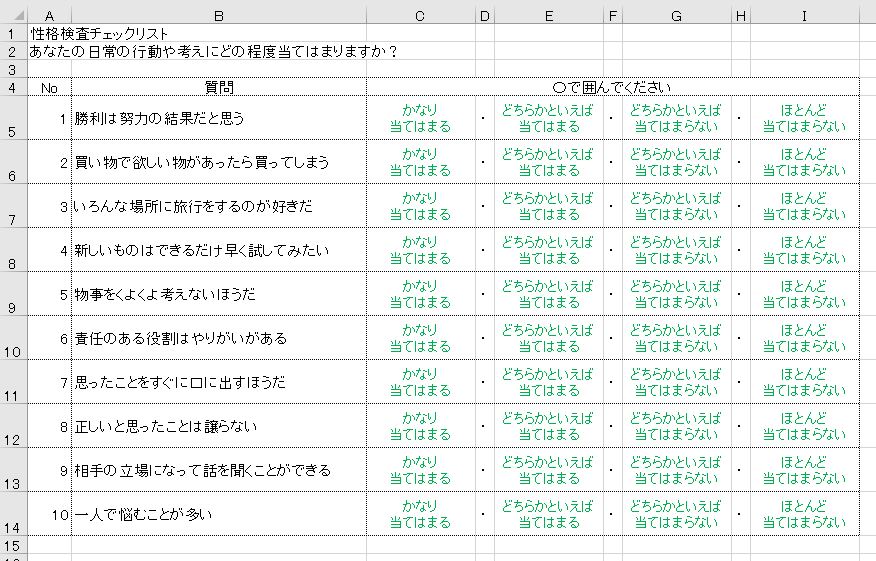This screenshot has height=561, width=876.
Task: Click question 正しいと思ったことは譲らない
Action: pyautogui.click(x=165, y=426)
